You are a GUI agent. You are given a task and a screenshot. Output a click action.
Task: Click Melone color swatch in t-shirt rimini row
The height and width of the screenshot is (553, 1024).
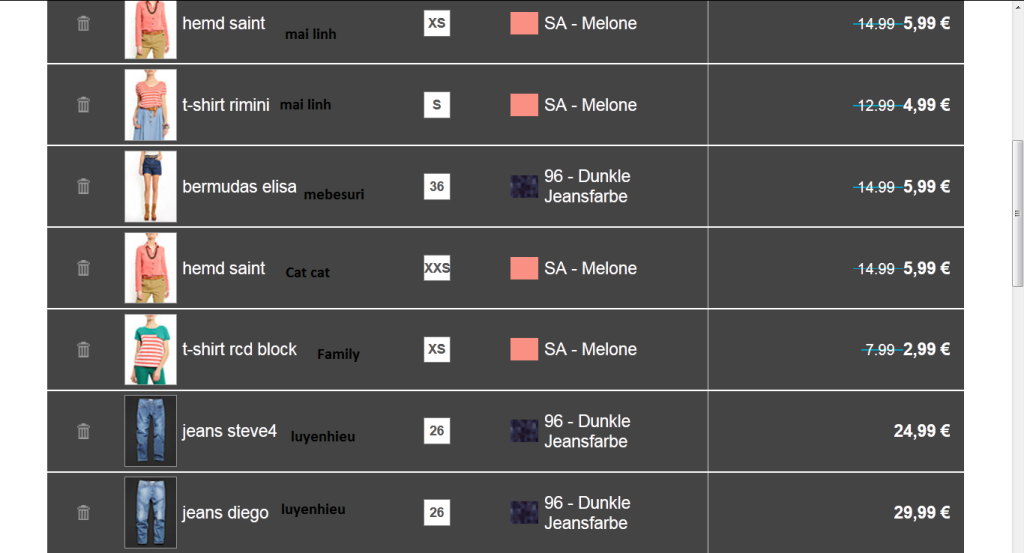(524, 105)
